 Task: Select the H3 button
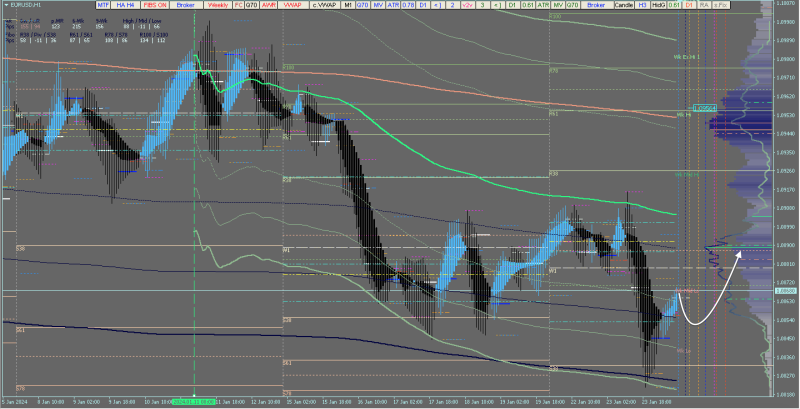click(643, 5)
